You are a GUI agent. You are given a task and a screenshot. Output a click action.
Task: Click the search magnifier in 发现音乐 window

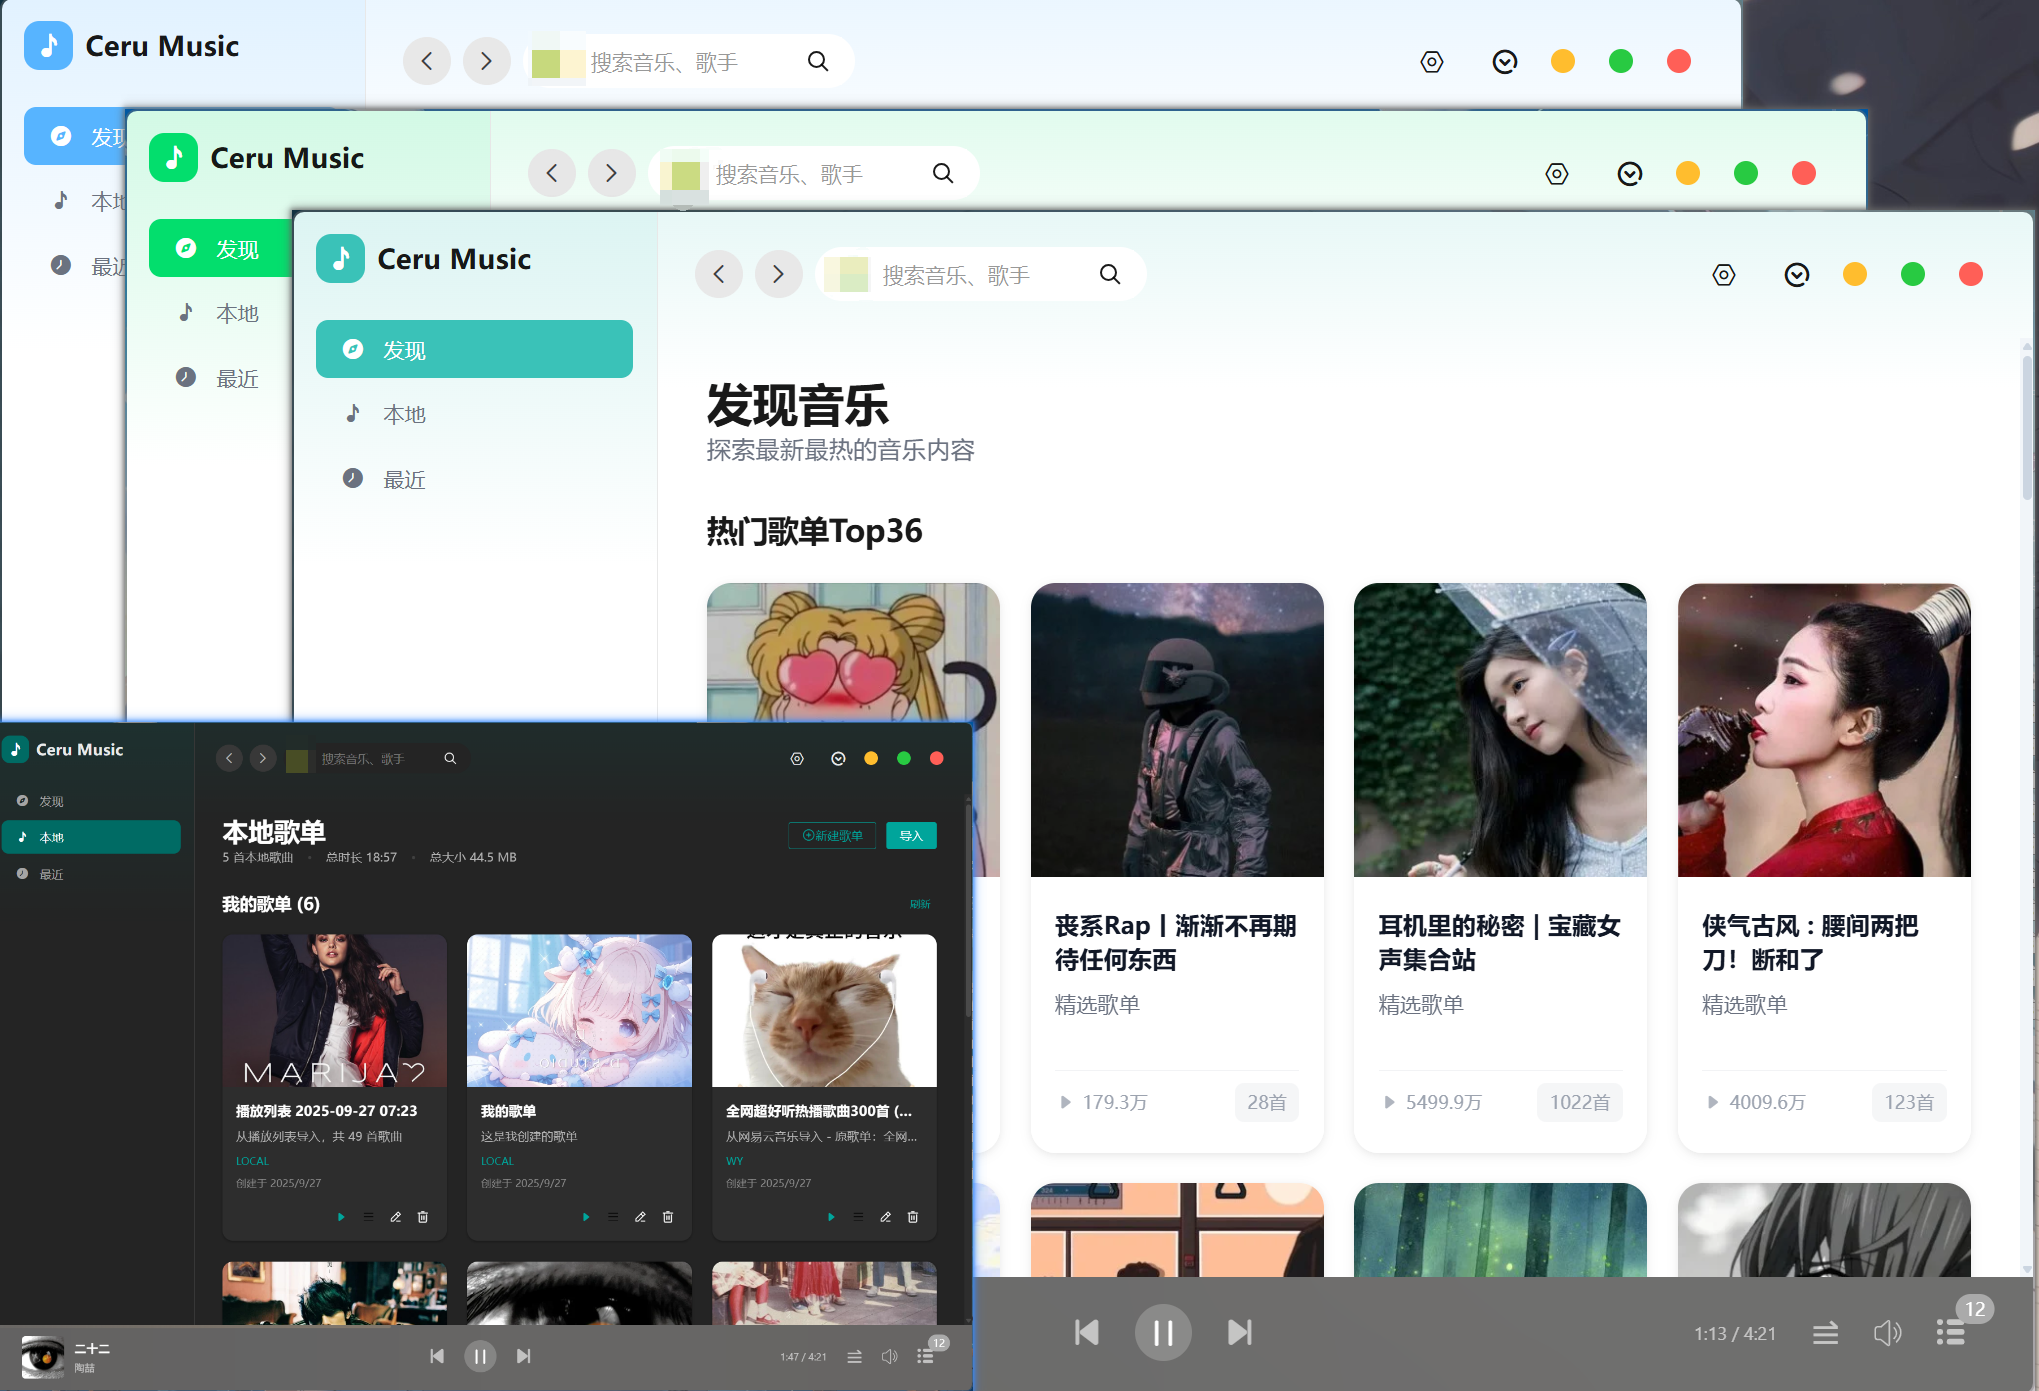pyautogui.click(x=1110, y=274)
